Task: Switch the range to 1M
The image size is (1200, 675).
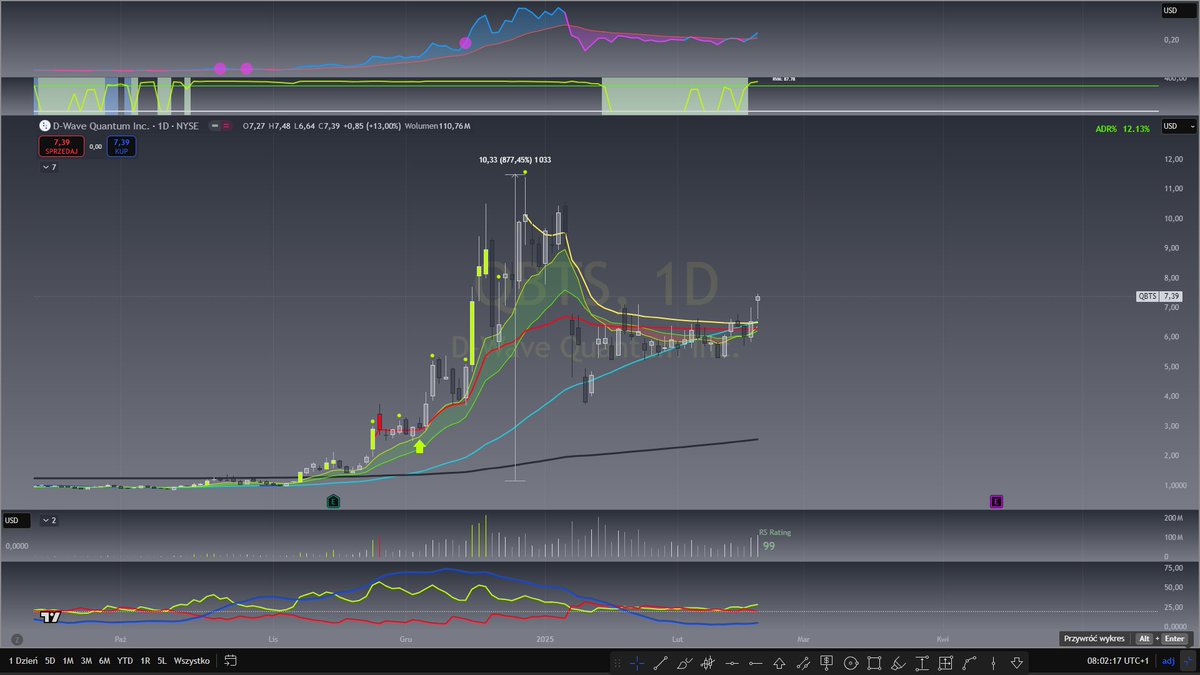Action: (x=68, y=661)
